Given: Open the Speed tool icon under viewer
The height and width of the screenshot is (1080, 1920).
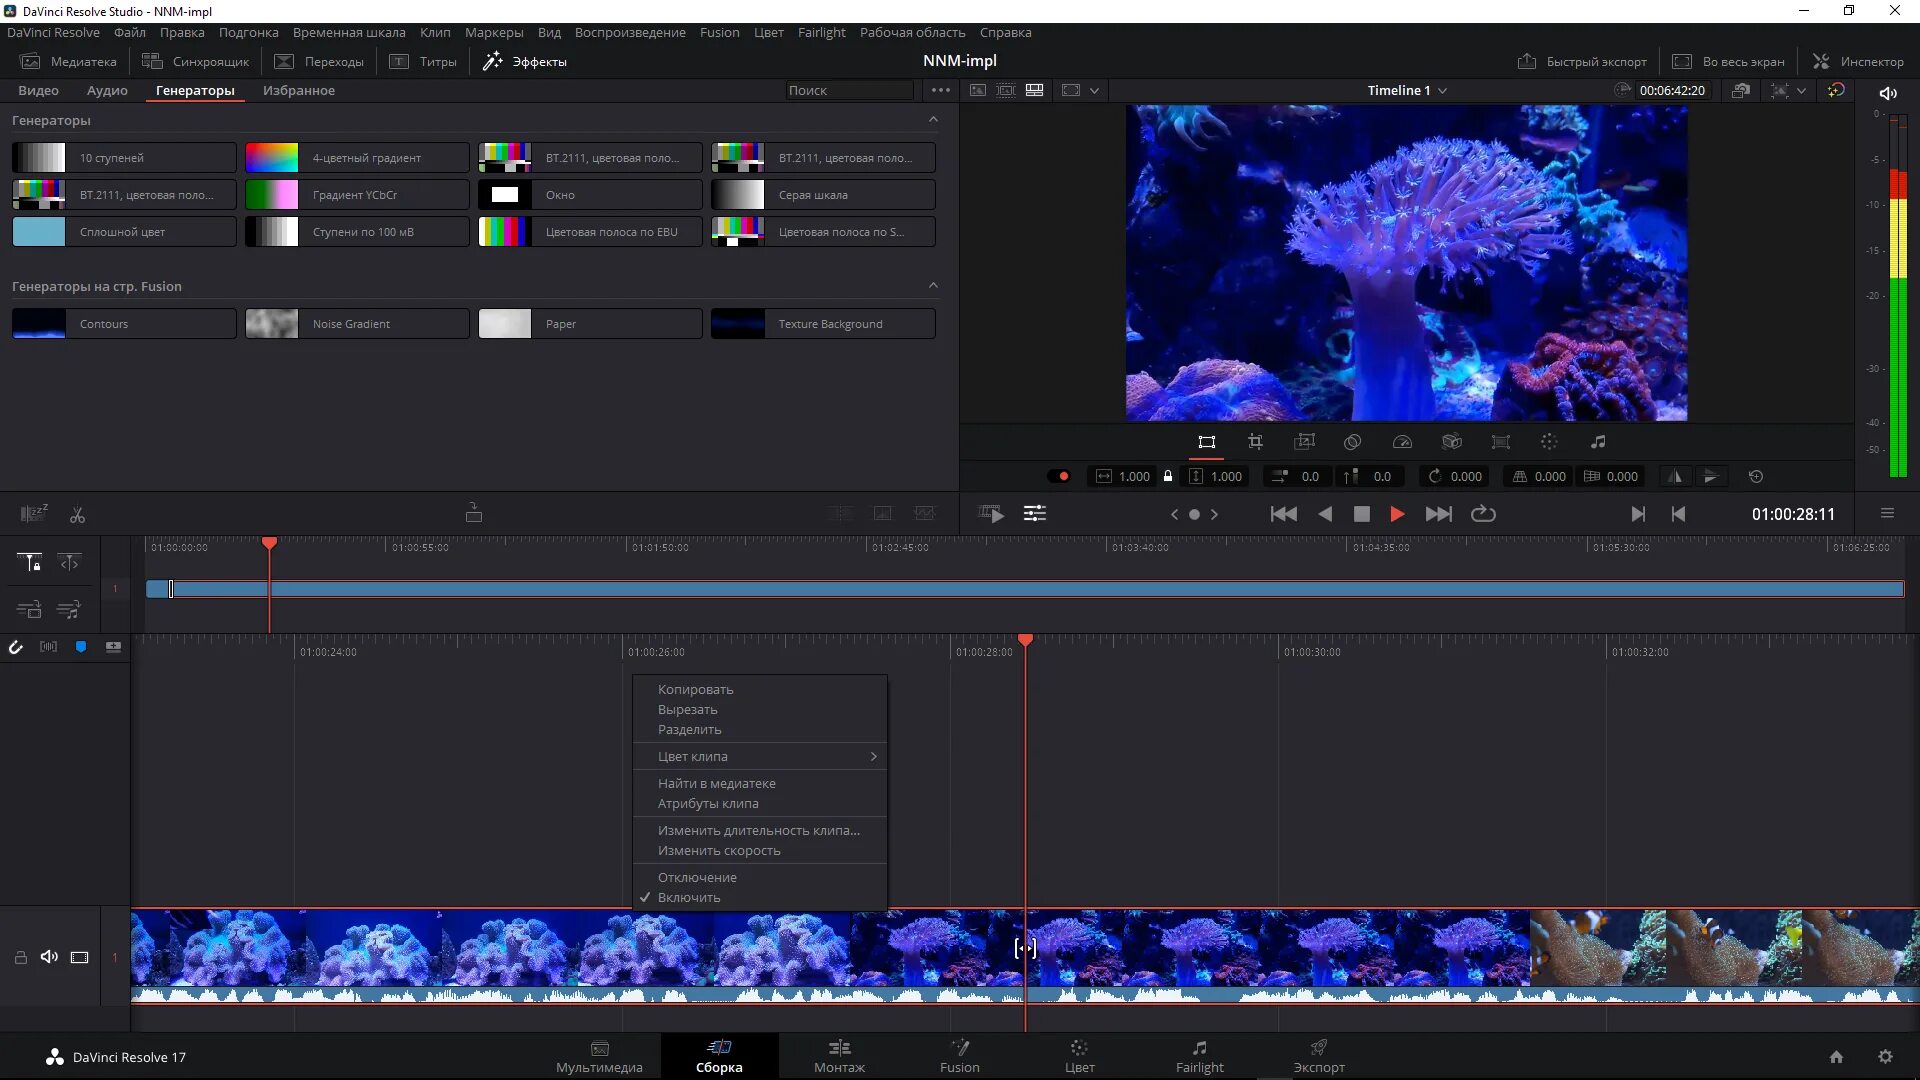Looking at the screenshot, I should click(x=1402, y=442).
